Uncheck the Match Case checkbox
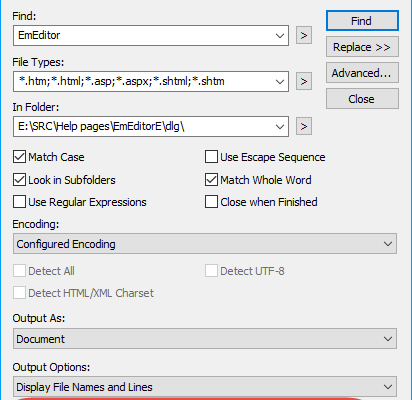The width and height of the screenshot is (412, 400). [19, 157]
